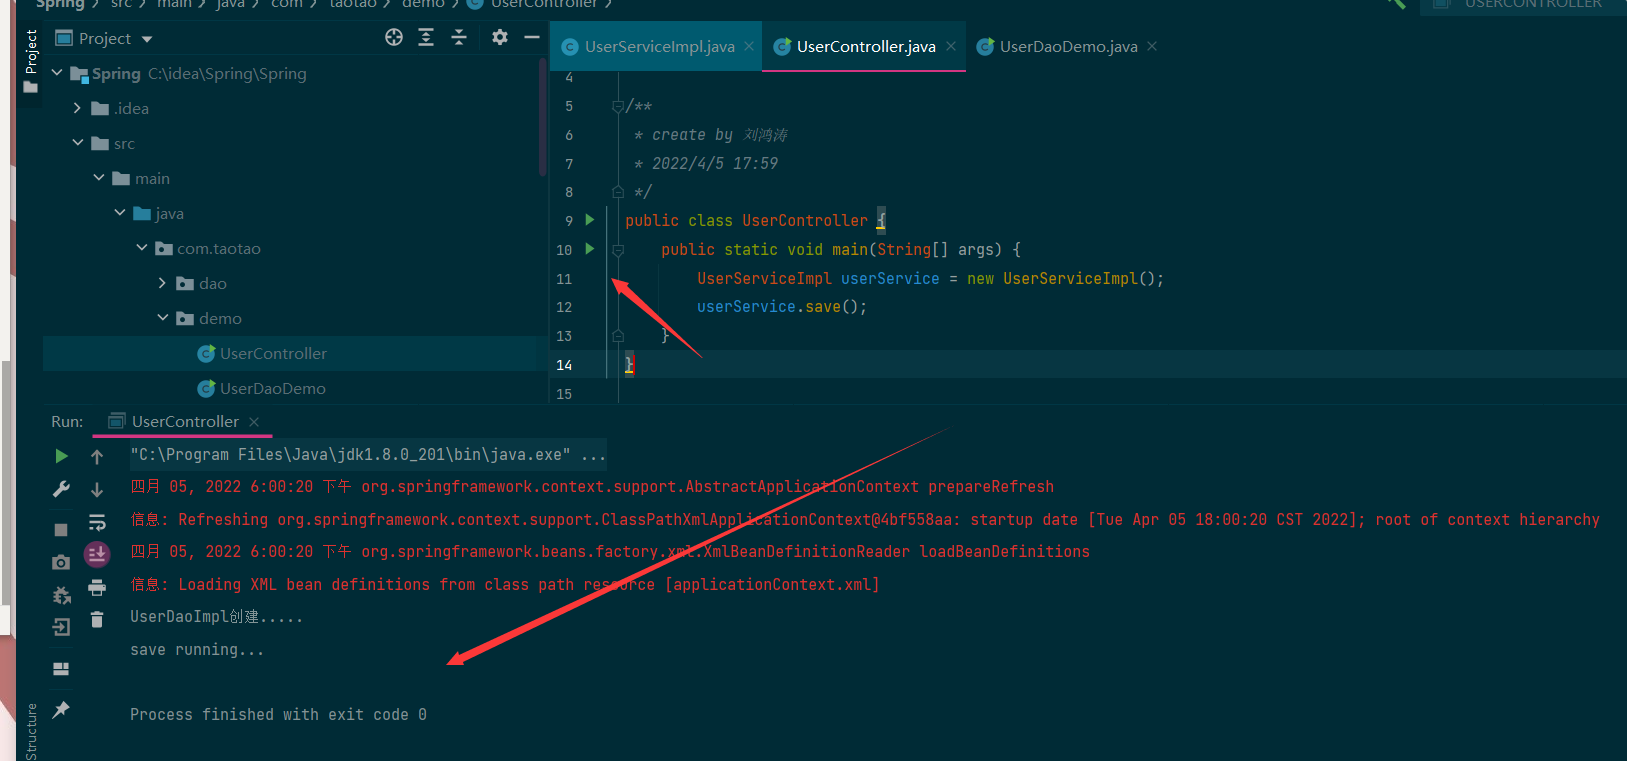Close the UserServiceImpl.java tab
1627x761 pixels.
(x=749, y=46)
